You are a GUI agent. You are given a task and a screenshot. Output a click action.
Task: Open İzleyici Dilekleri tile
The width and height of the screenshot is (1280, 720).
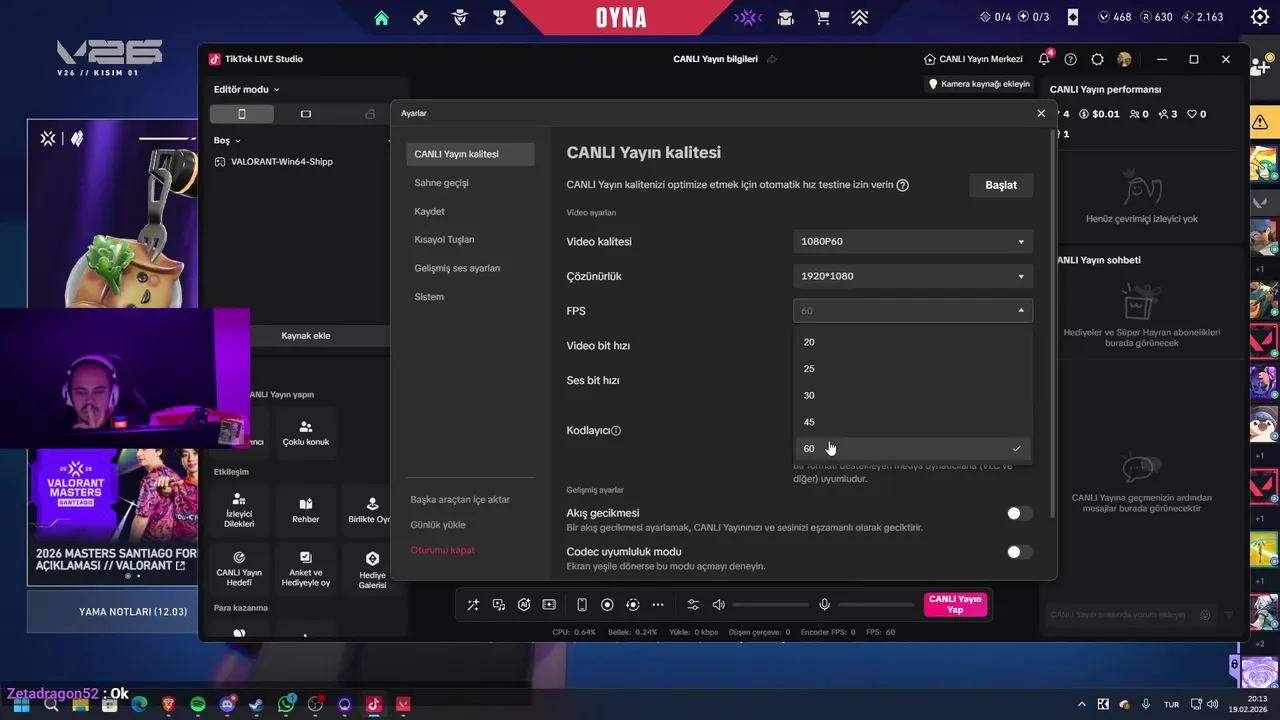[x=239, y=511]
